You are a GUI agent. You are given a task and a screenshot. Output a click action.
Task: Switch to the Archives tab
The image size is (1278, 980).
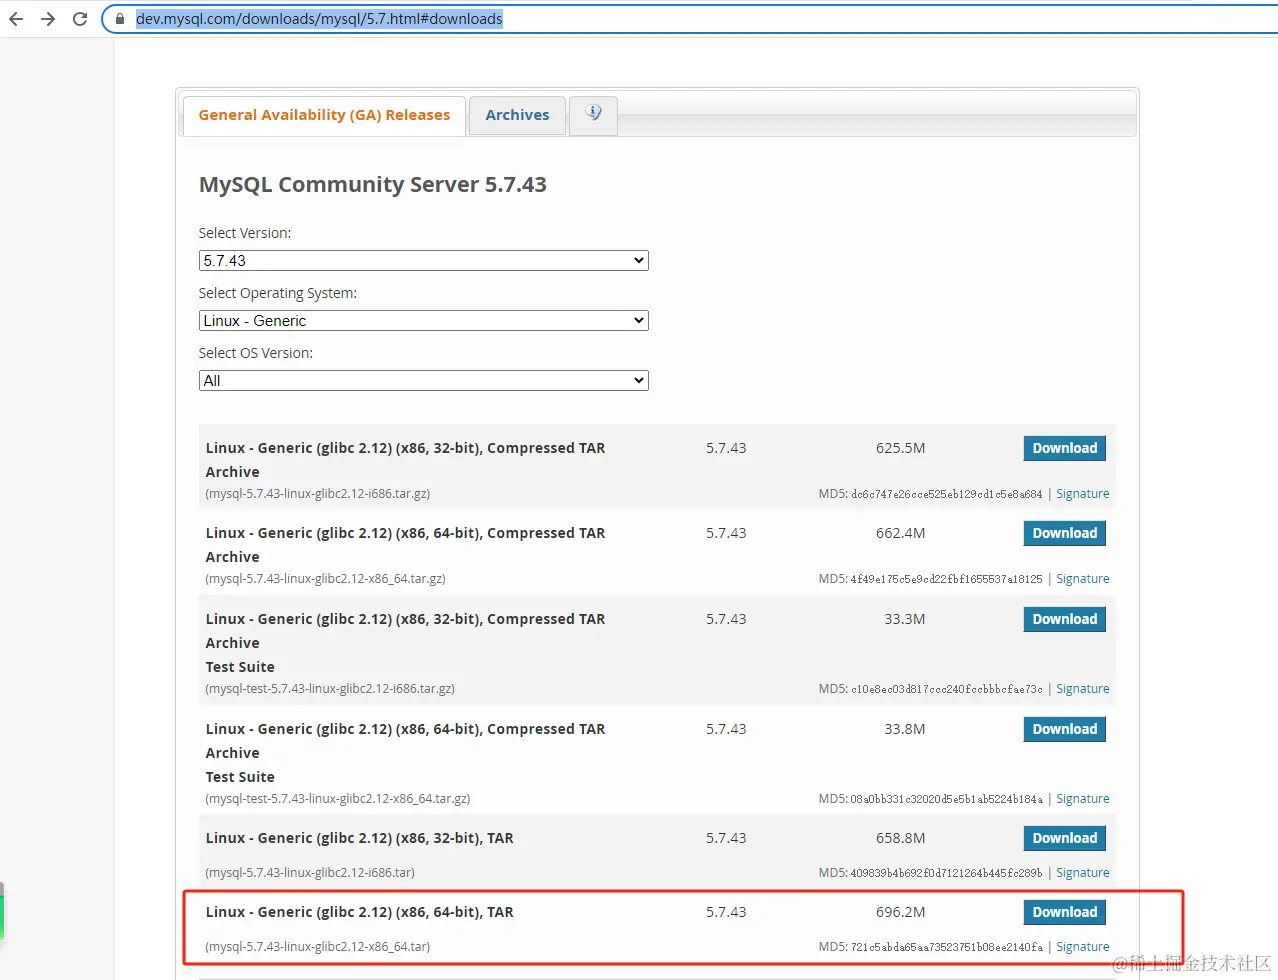[517, 115]
